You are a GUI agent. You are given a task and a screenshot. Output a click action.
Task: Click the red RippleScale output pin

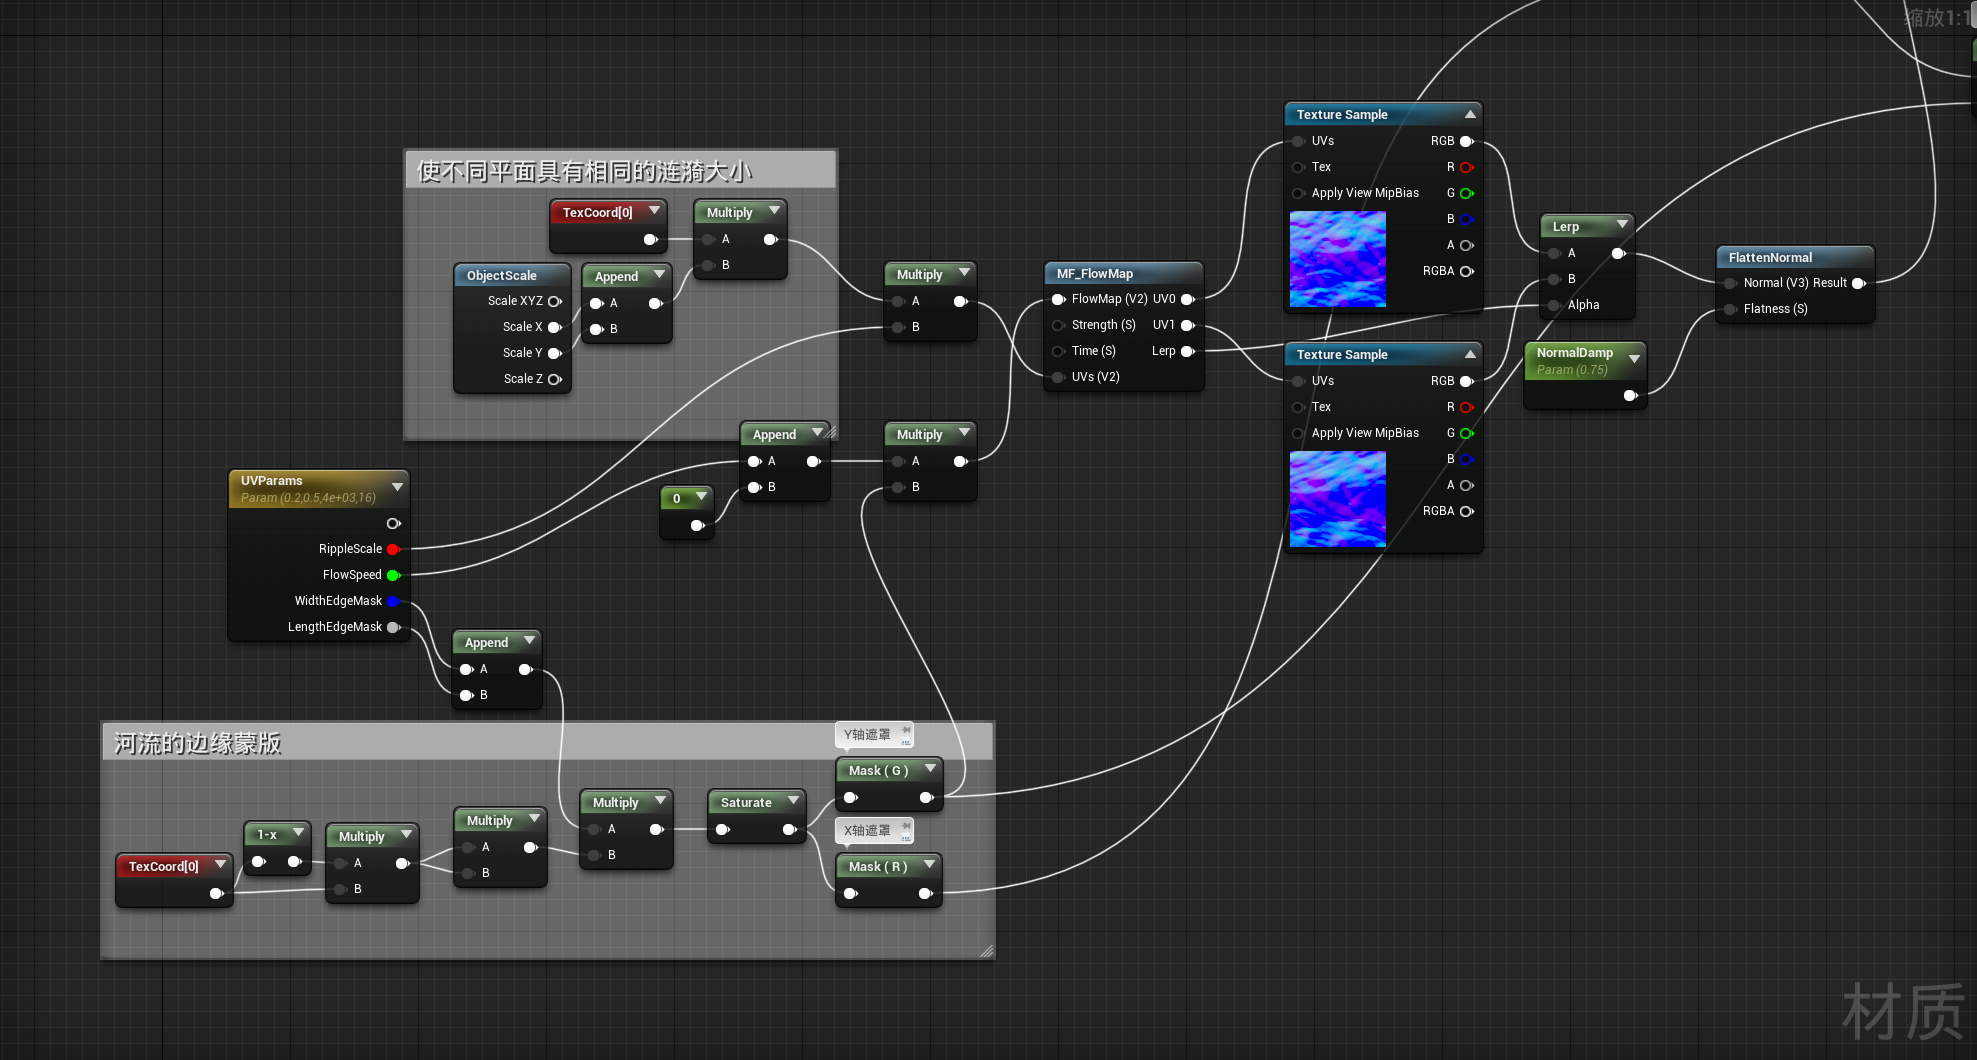pyautogui.click(x=393, y=549)
